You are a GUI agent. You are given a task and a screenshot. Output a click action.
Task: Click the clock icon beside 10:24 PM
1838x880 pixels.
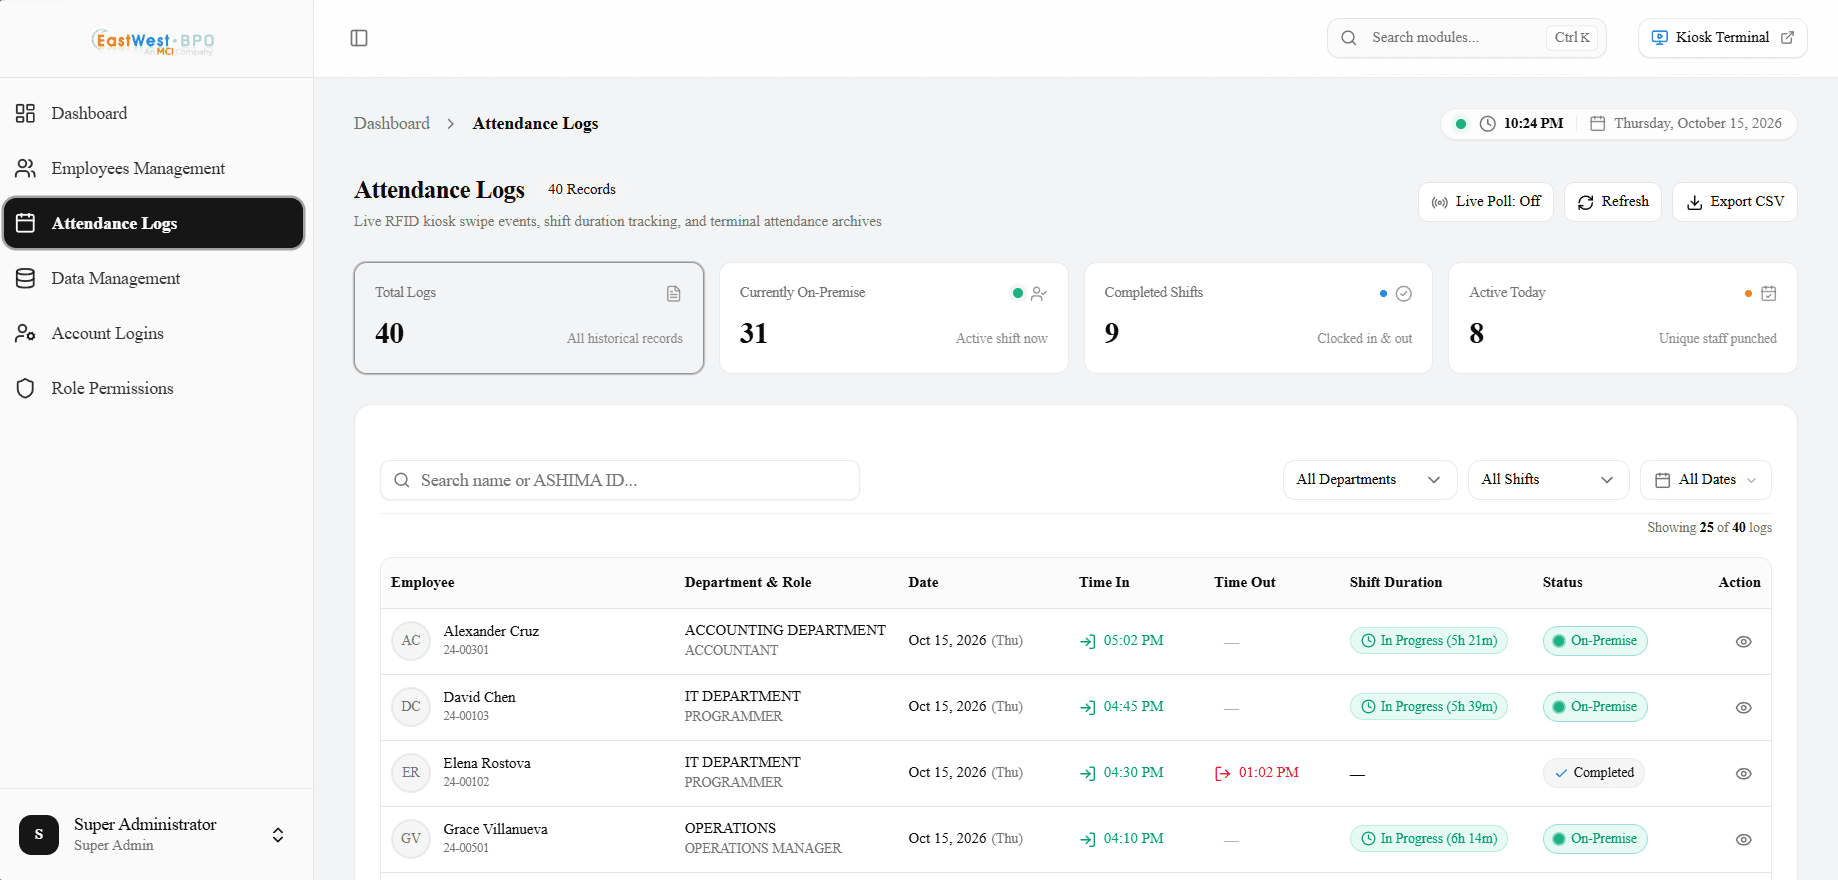click(x=1488, y=124)
